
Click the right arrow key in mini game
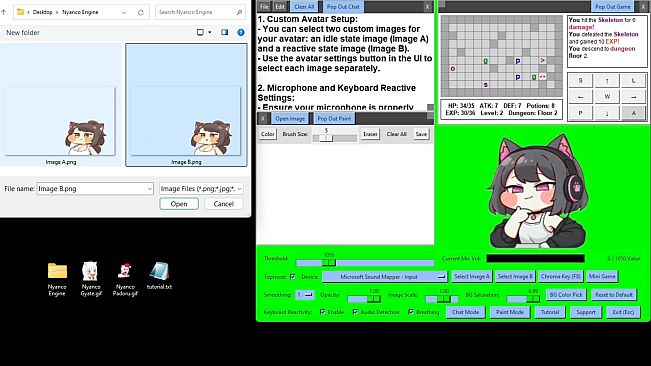(633, 97)
